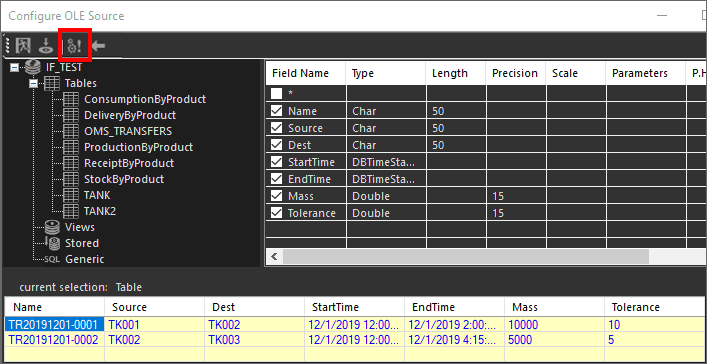Uncheck the StartTime field checkbox
Image resolution: width=707 pixels, height=364 pixels.
[x=276, y=162]
